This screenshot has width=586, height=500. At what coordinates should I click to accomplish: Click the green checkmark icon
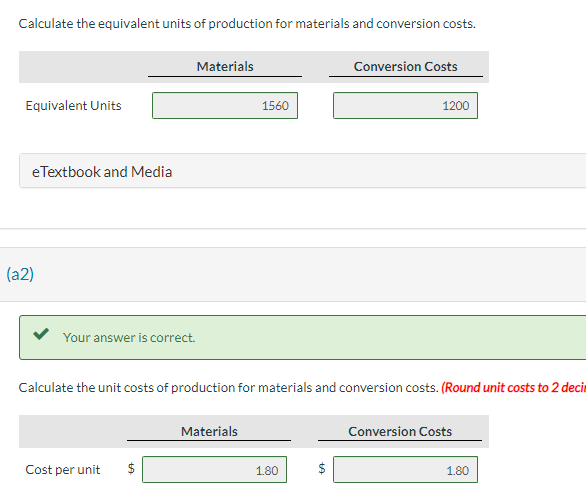[41, 334]
